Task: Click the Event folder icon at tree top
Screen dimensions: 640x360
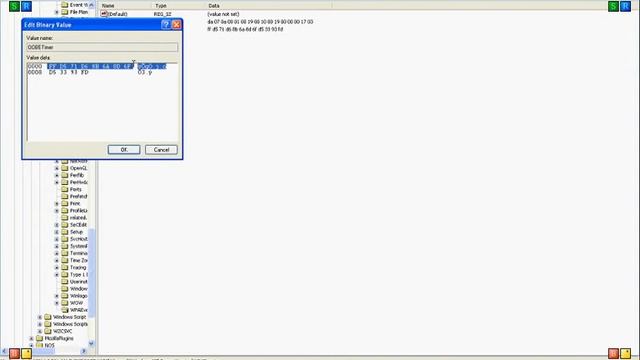Action: coord(64,5)
